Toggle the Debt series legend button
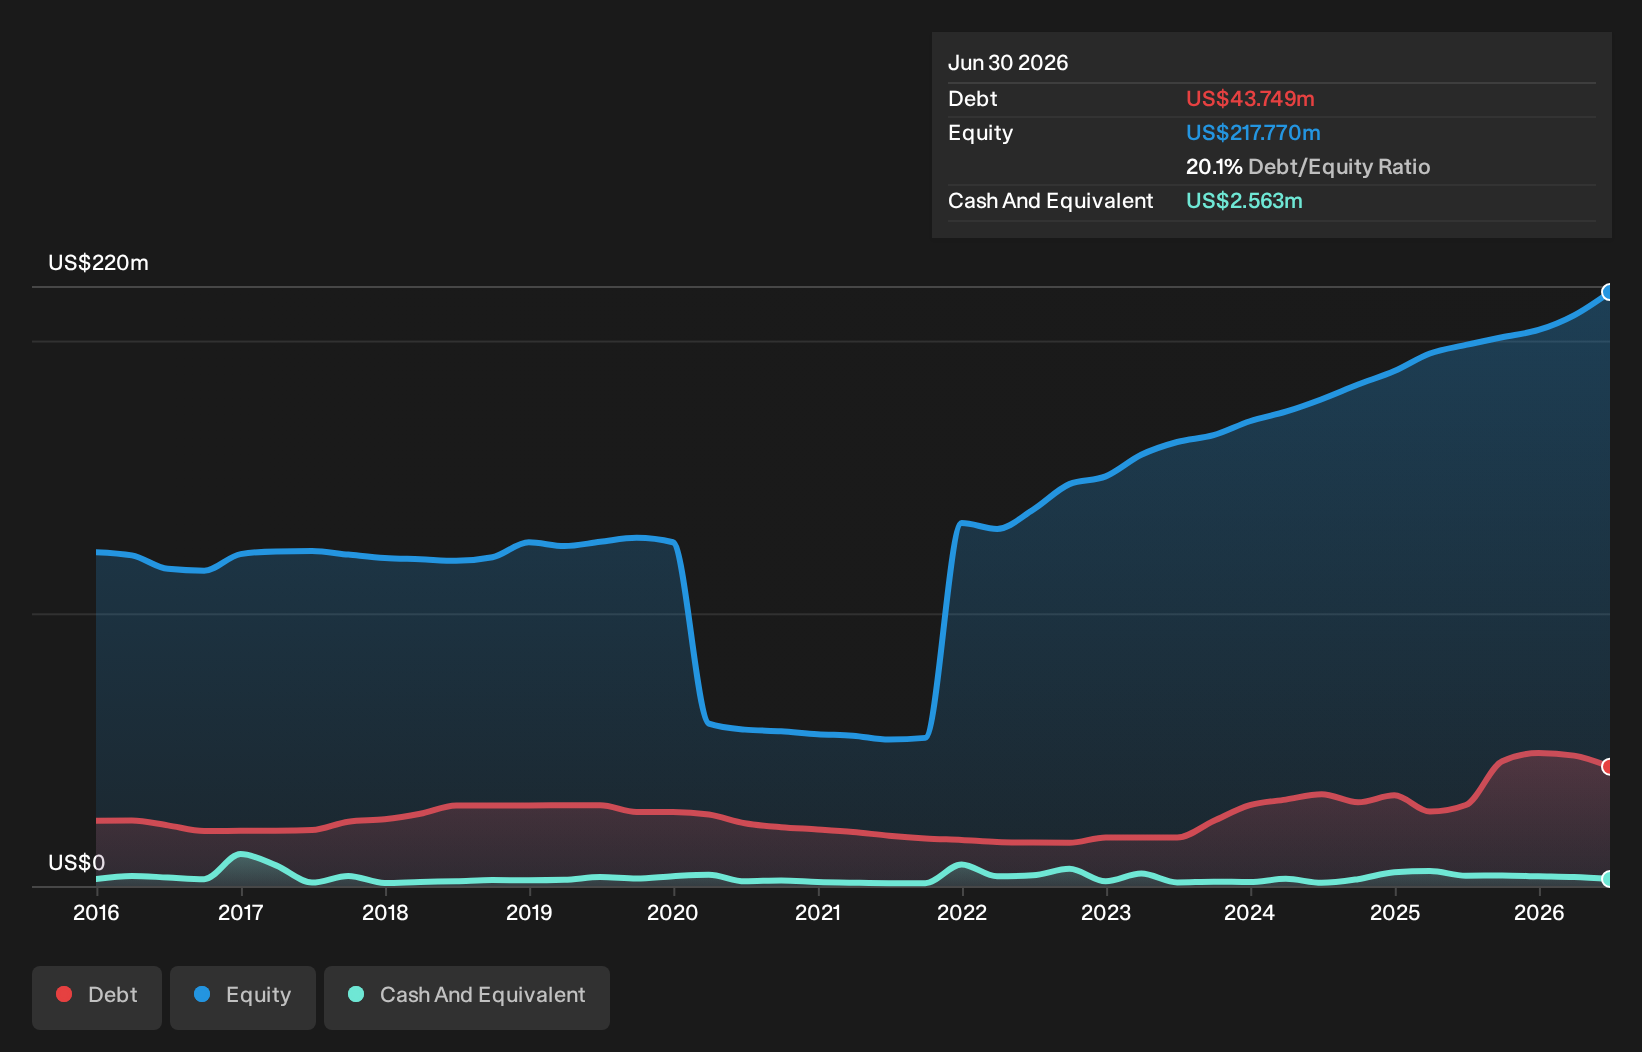The height and width of the screenshot is (1052, 1642). 97,997
